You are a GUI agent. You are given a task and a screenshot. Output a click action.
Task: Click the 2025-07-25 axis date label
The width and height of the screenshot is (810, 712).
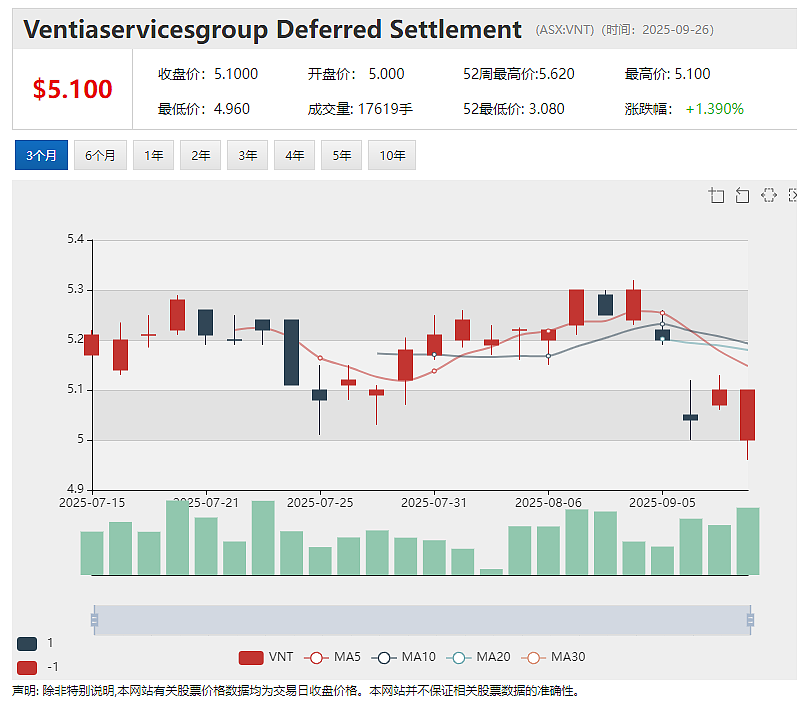[320, 503]
